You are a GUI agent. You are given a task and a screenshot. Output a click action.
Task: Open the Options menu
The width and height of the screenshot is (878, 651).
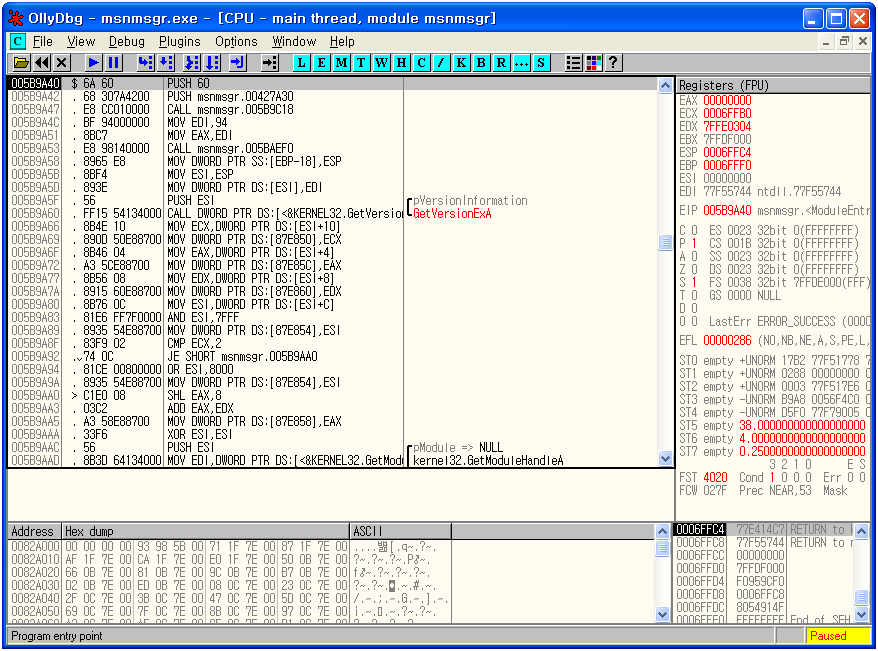[236, 41]
